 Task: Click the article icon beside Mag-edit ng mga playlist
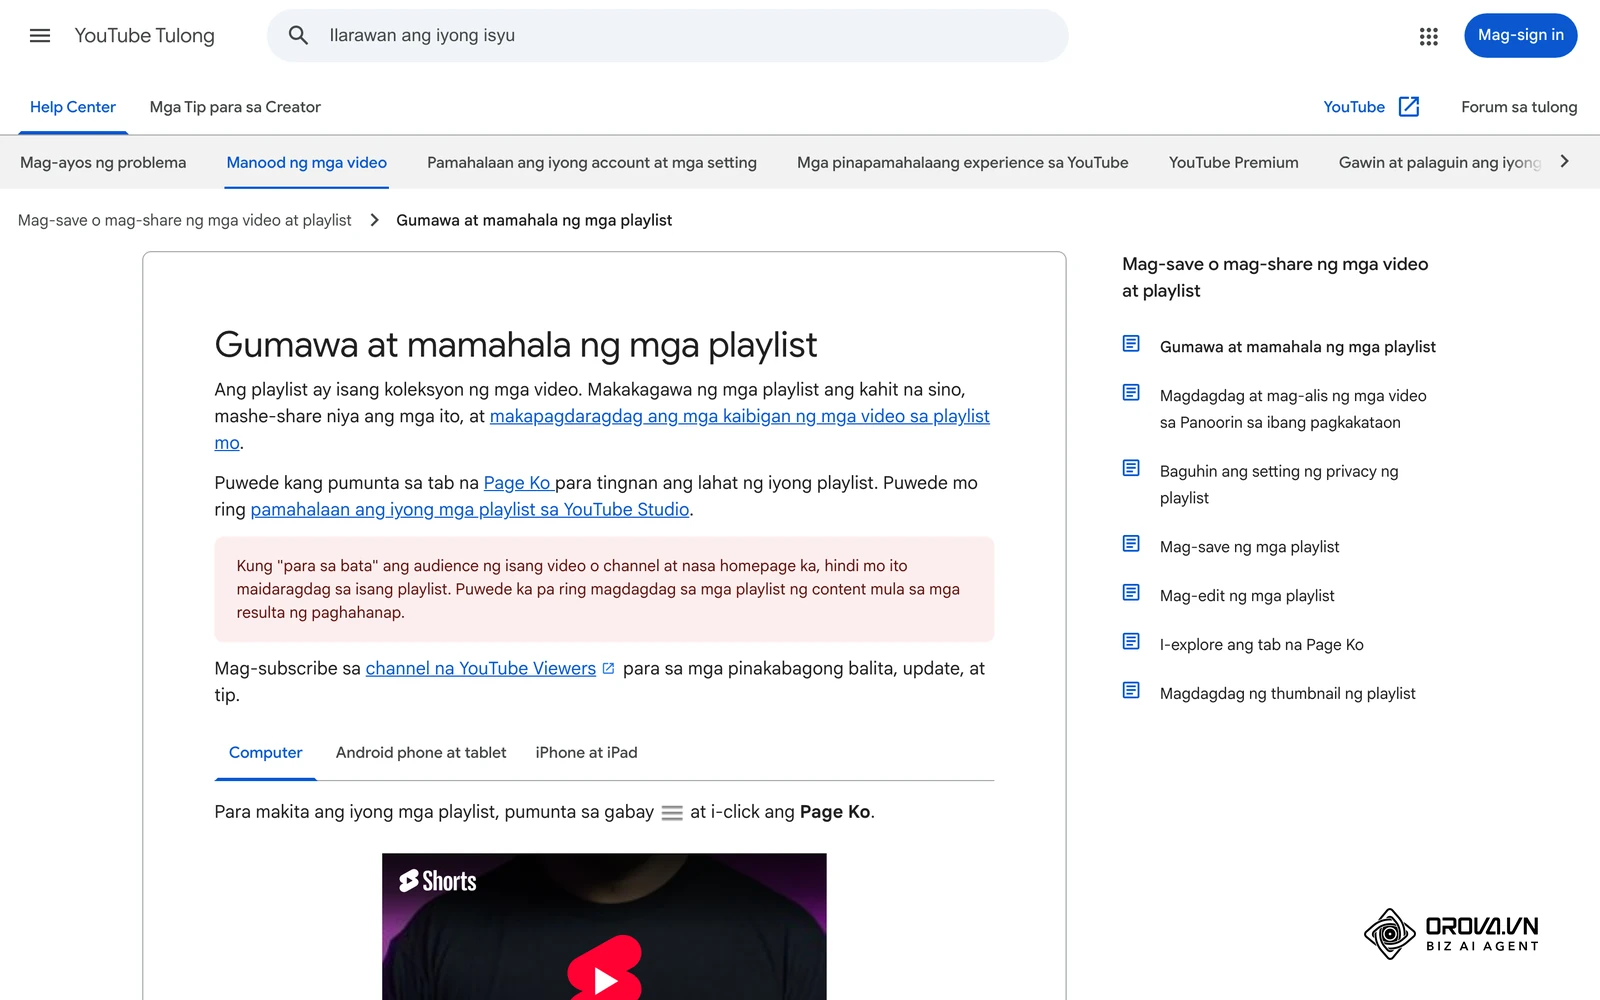tap(1131, 593)
